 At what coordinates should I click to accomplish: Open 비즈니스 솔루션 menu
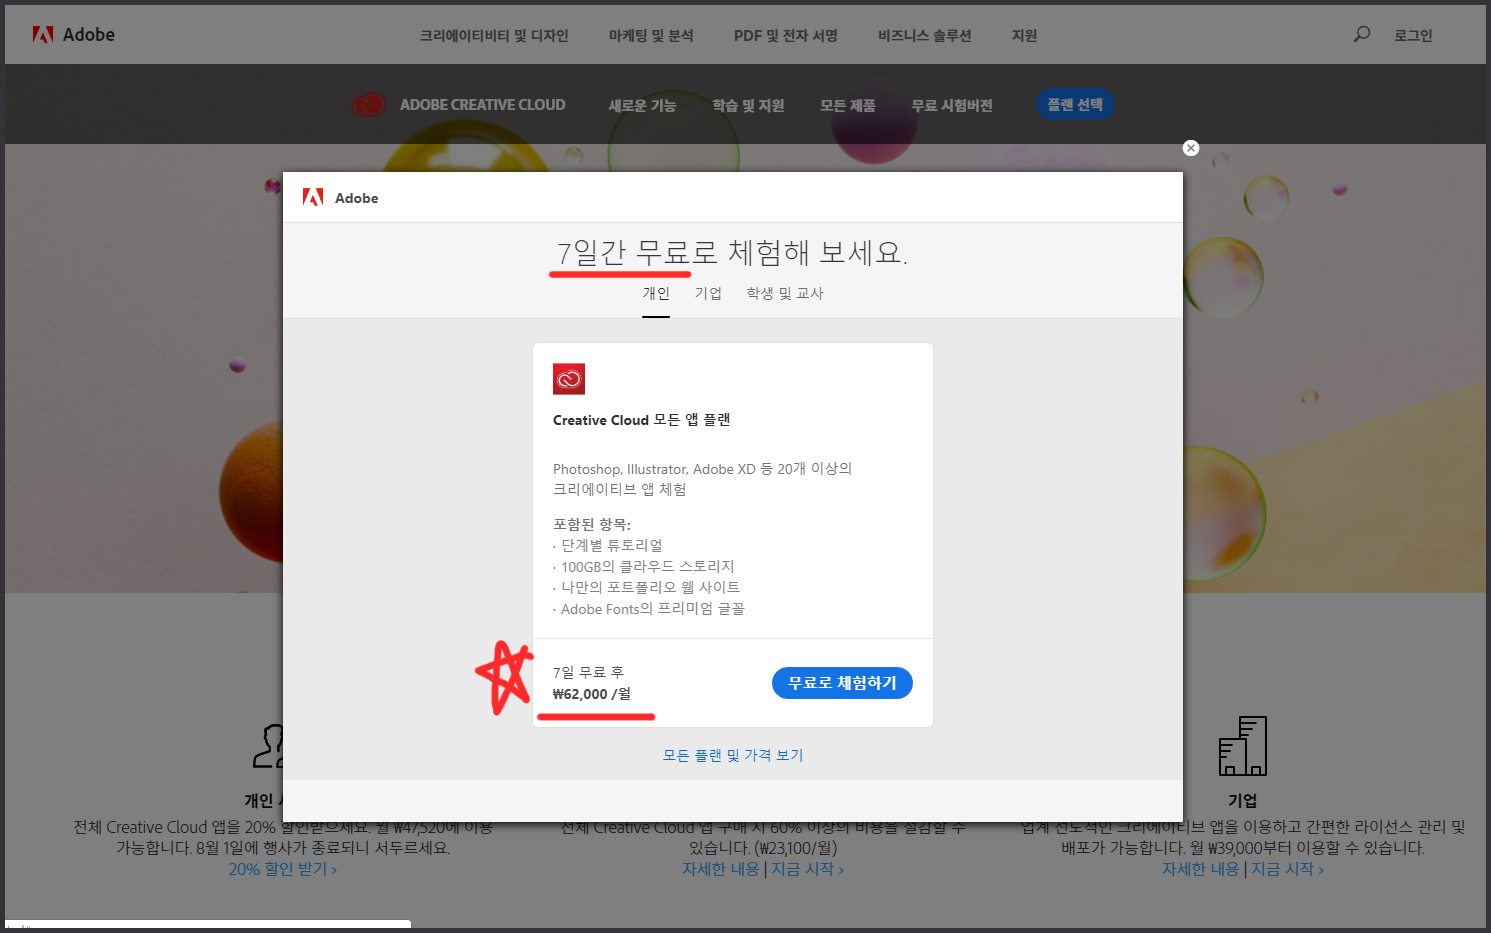(925, 36)
